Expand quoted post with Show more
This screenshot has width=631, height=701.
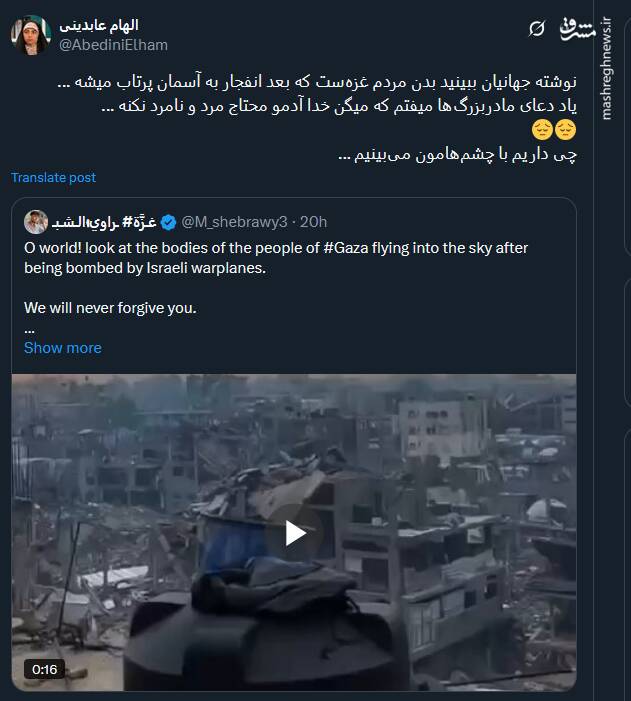click(62, 348)
